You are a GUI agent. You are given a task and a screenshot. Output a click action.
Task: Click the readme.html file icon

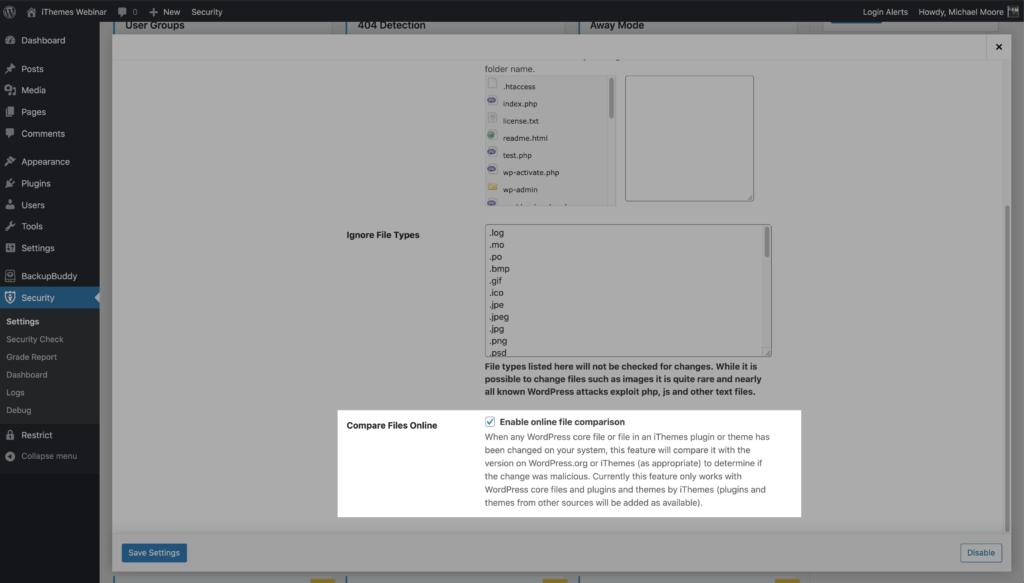pyautogui.click(x=492, y=135)
